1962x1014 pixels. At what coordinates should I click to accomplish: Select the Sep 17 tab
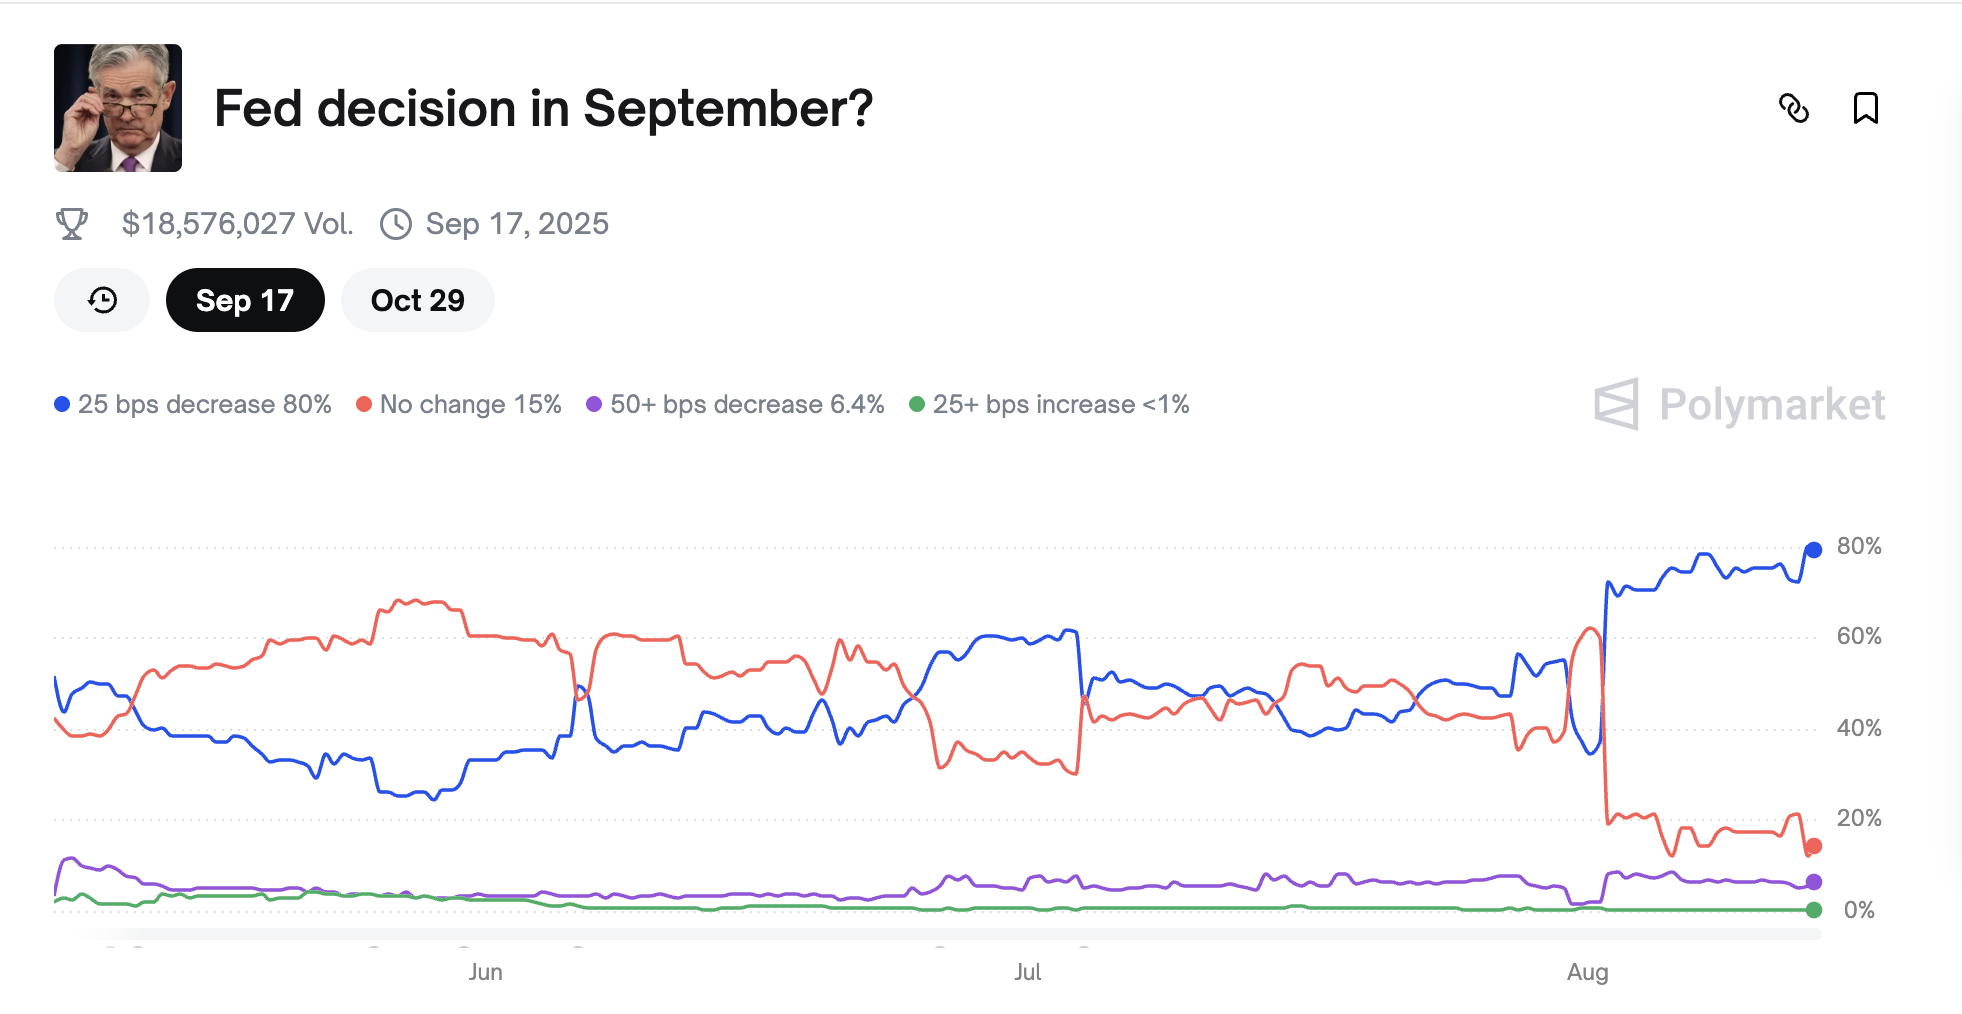pos(245,300)
